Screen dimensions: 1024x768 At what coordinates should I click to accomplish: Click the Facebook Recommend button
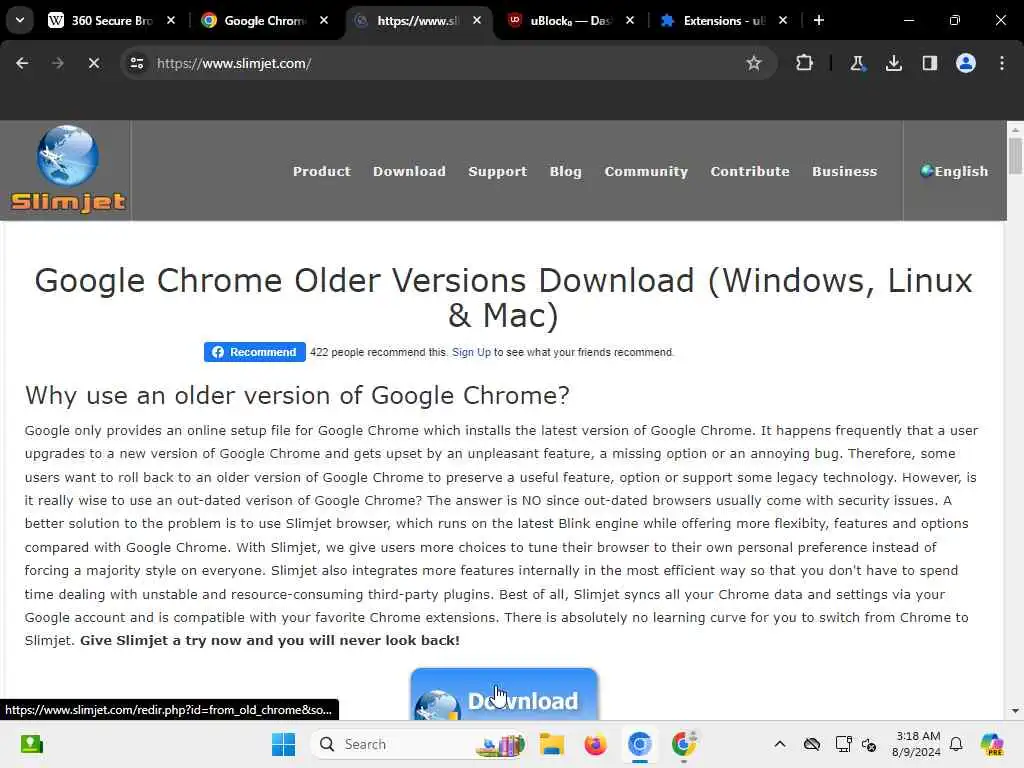(255, 352)
